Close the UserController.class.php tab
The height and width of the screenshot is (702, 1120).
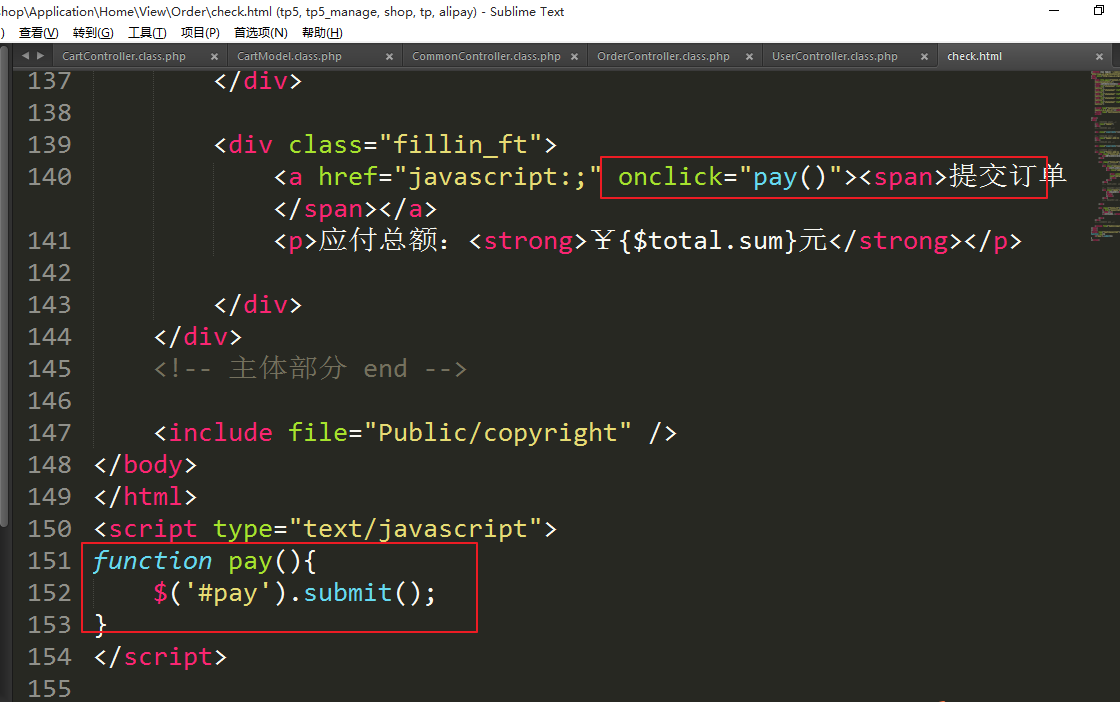pyautogui.click(x=924, y=57)
